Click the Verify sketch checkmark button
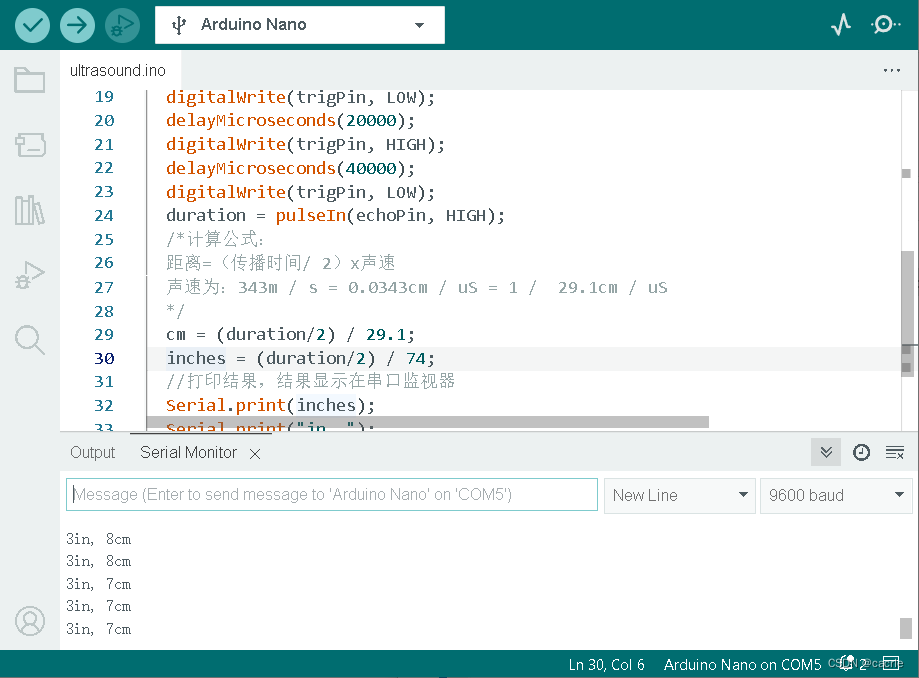The height and width of the screenshot is (678, 919). click(x=32, y=25)
